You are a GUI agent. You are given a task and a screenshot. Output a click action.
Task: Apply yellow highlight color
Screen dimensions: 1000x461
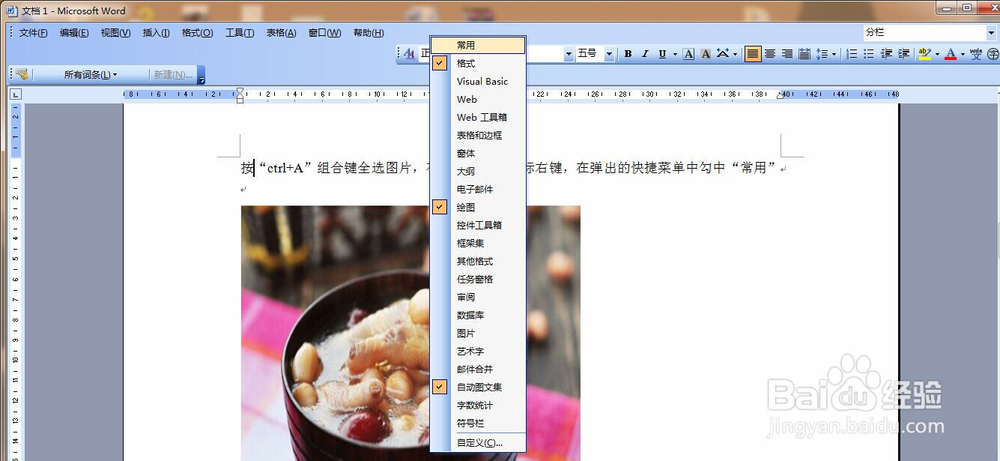[925, 54]
